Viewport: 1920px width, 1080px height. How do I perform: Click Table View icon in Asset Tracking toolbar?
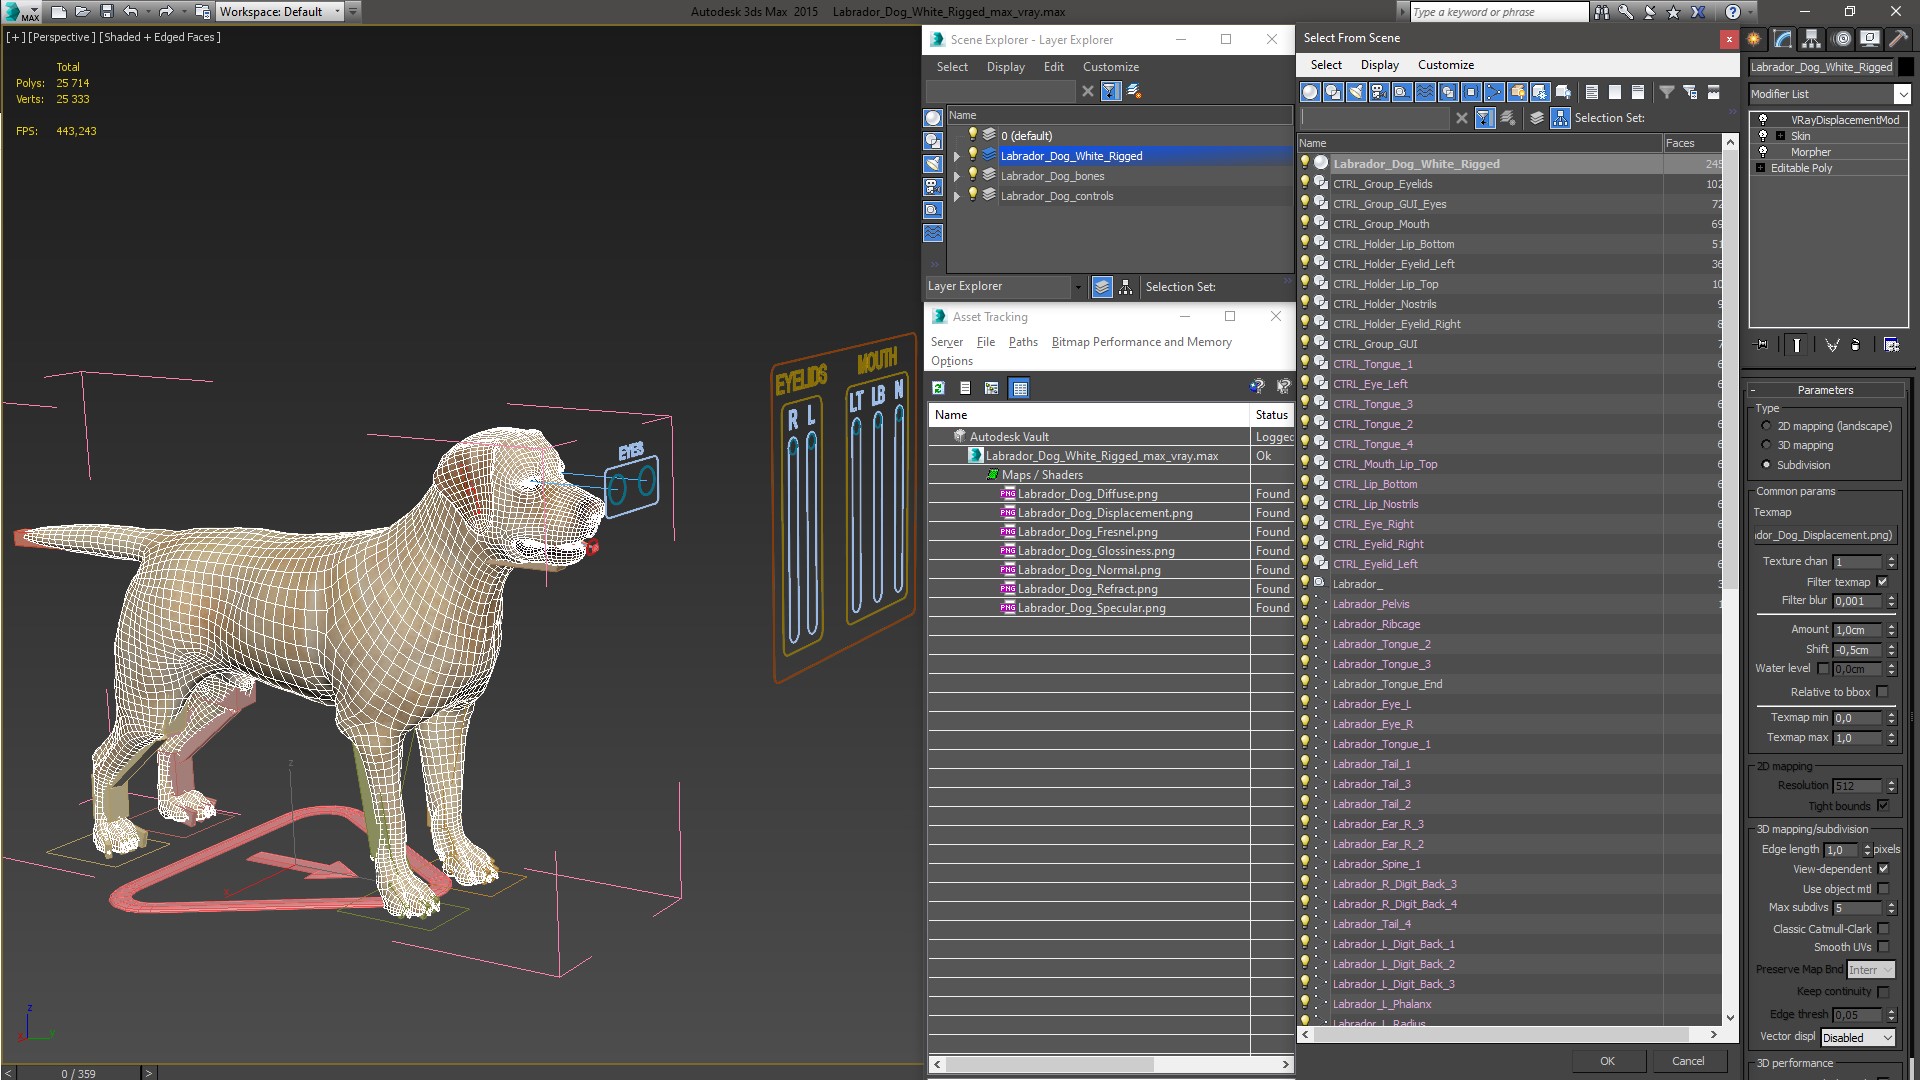(x=1020, y=388)
